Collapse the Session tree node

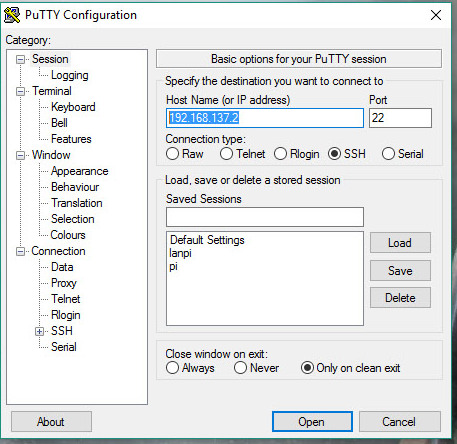(20, 60)
